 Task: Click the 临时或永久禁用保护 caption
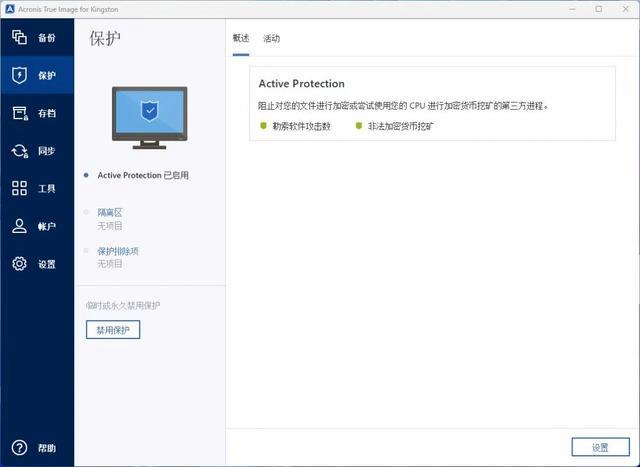[123, 305]
